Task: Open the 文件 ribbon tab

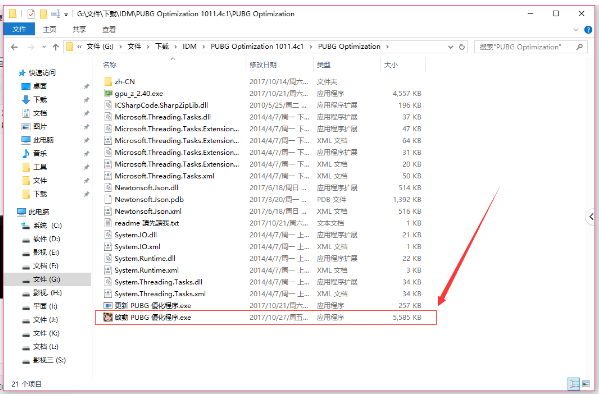Action: [x=19, y=29]
